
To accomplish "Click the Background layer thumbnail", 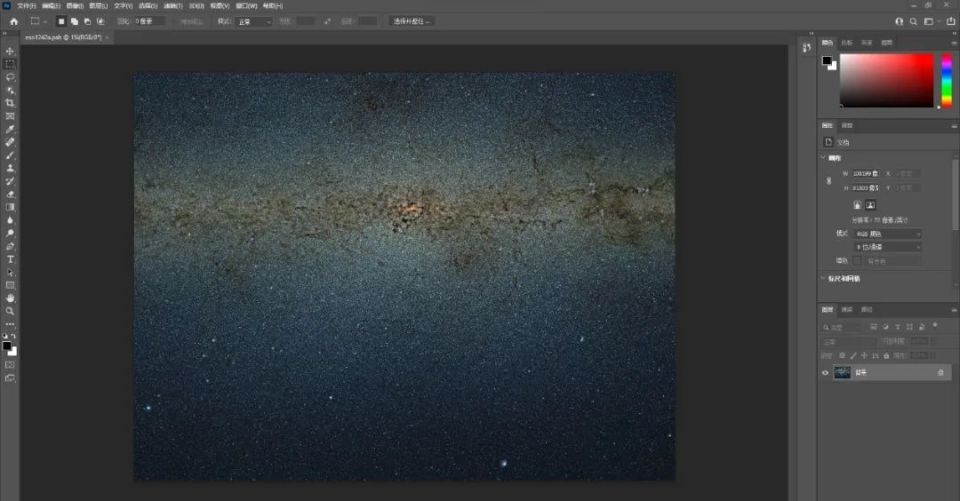I will 842,373.
